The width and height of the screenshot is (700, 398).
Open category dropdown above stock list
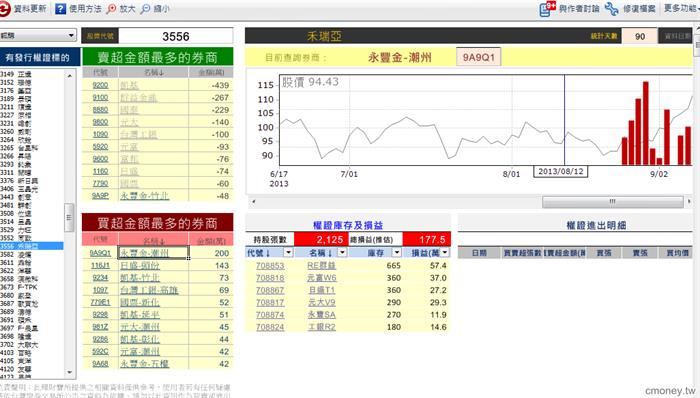pos(38,35)
